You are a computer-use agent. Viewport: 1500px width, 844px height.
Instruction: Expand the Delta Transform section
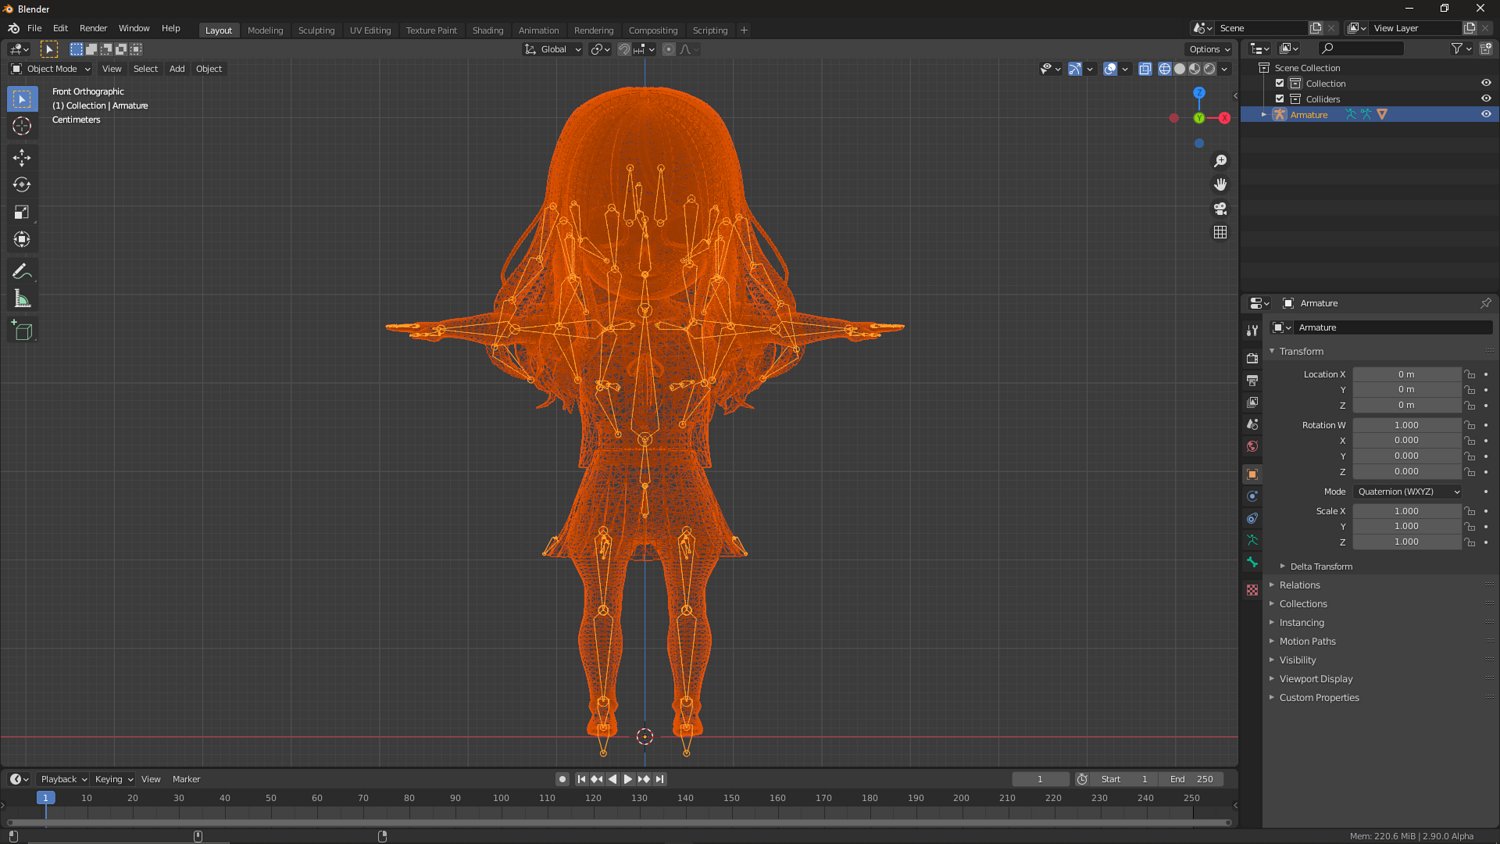pyautogui.click(x=1320, y=566)
